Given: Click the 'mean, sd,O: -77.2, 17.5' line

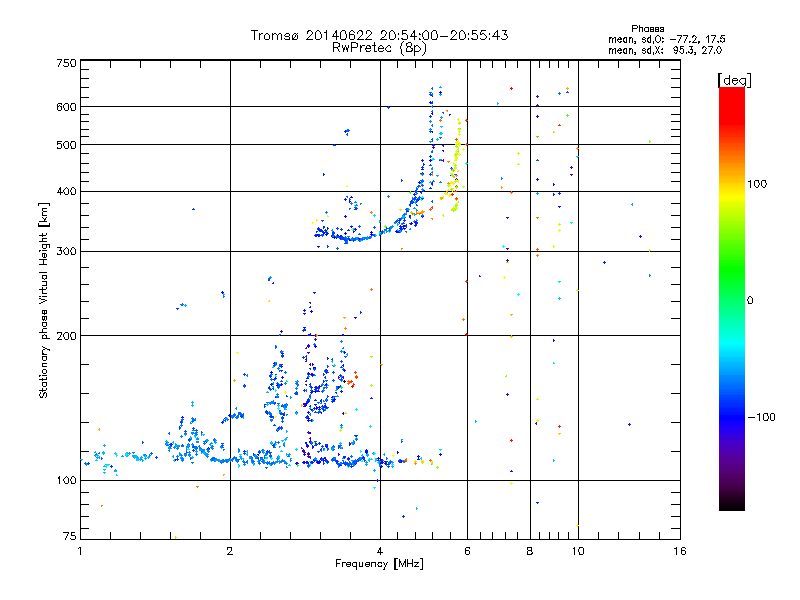Looking at the screenshot, I should coord(666,39).
